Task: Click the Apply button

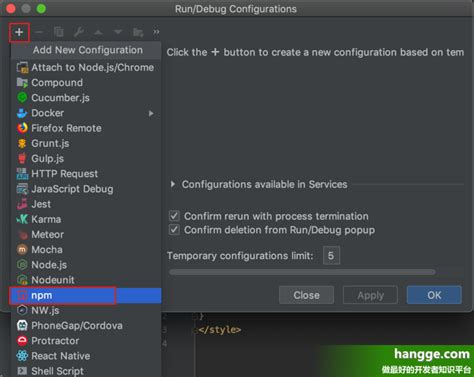Action: [370, 295]
